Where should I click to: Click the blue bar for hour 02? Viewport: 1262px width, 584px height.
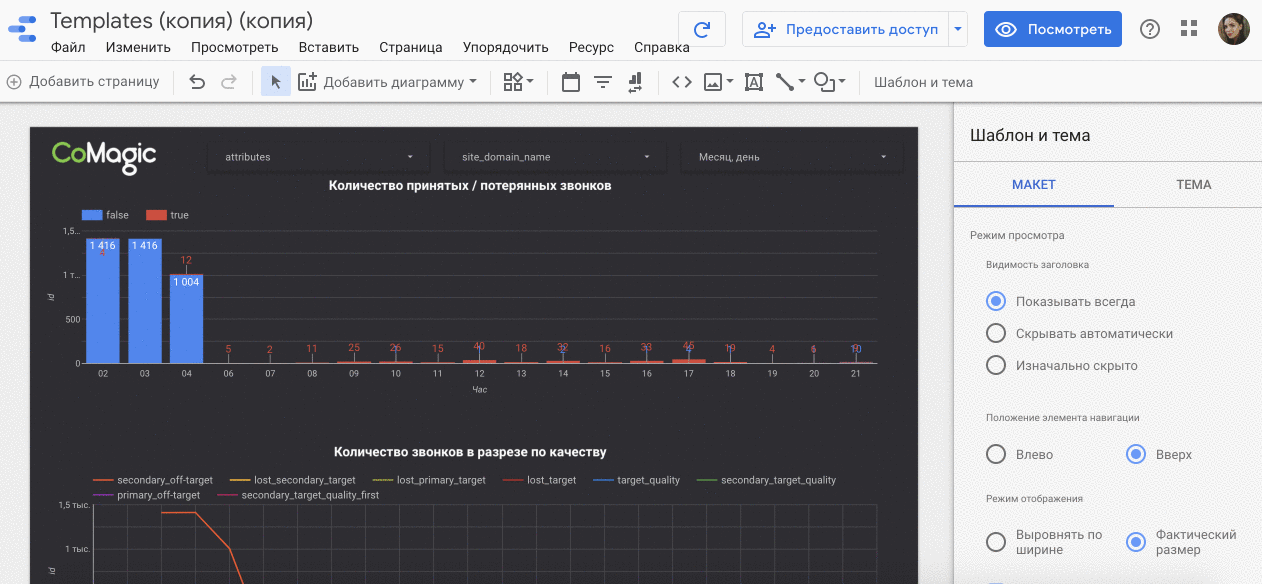coord(103,301)
